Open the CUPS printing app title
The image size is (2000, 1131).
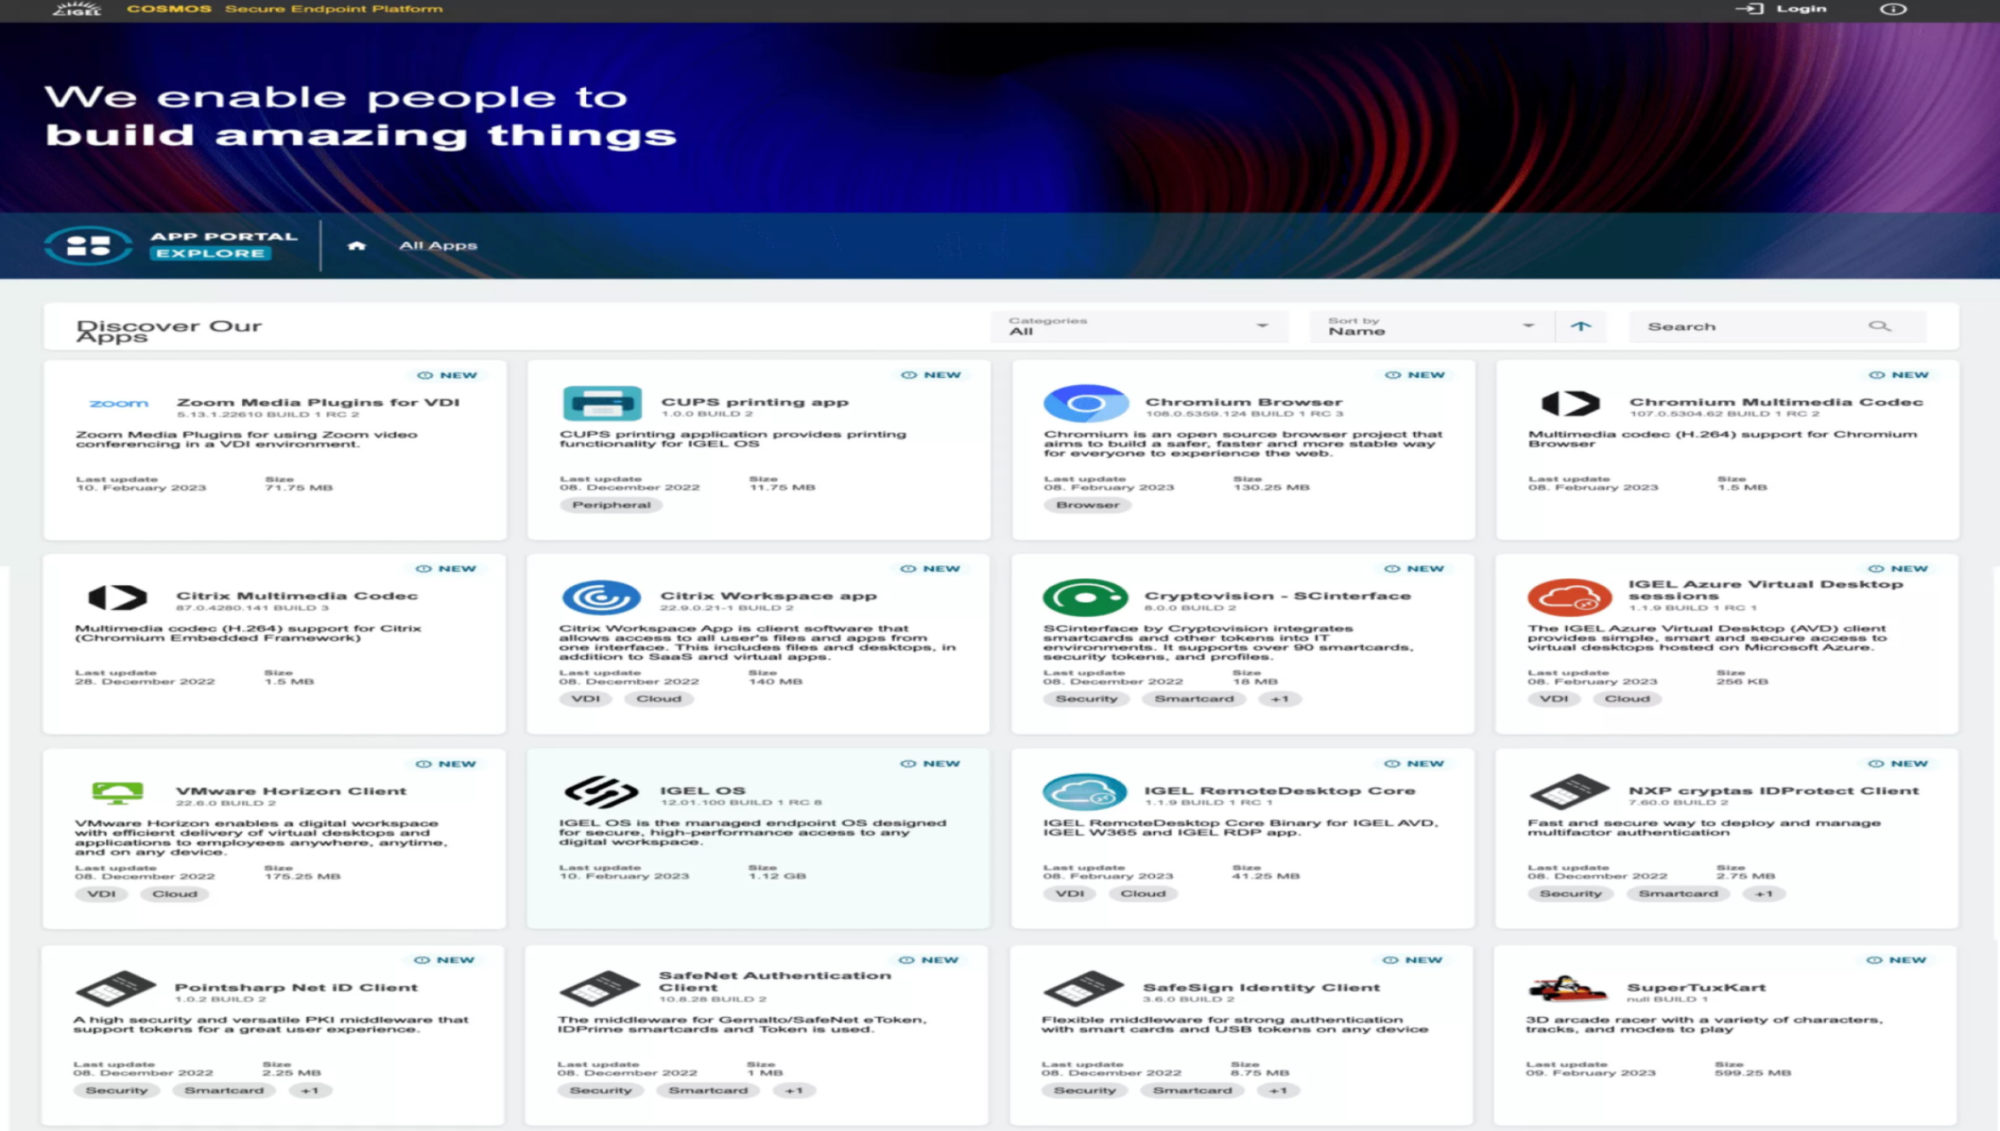(x=754, y=402)
